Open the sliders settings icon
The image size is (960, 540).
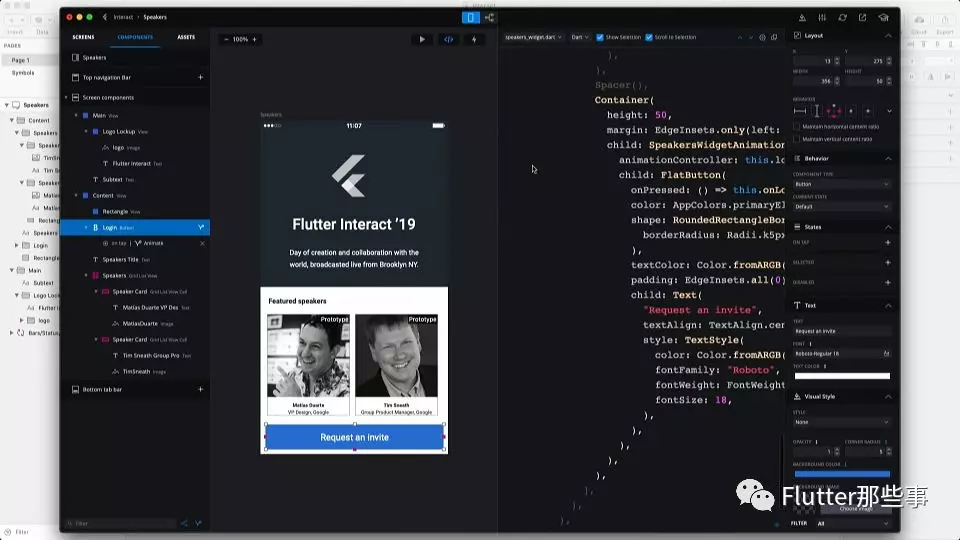822,18
